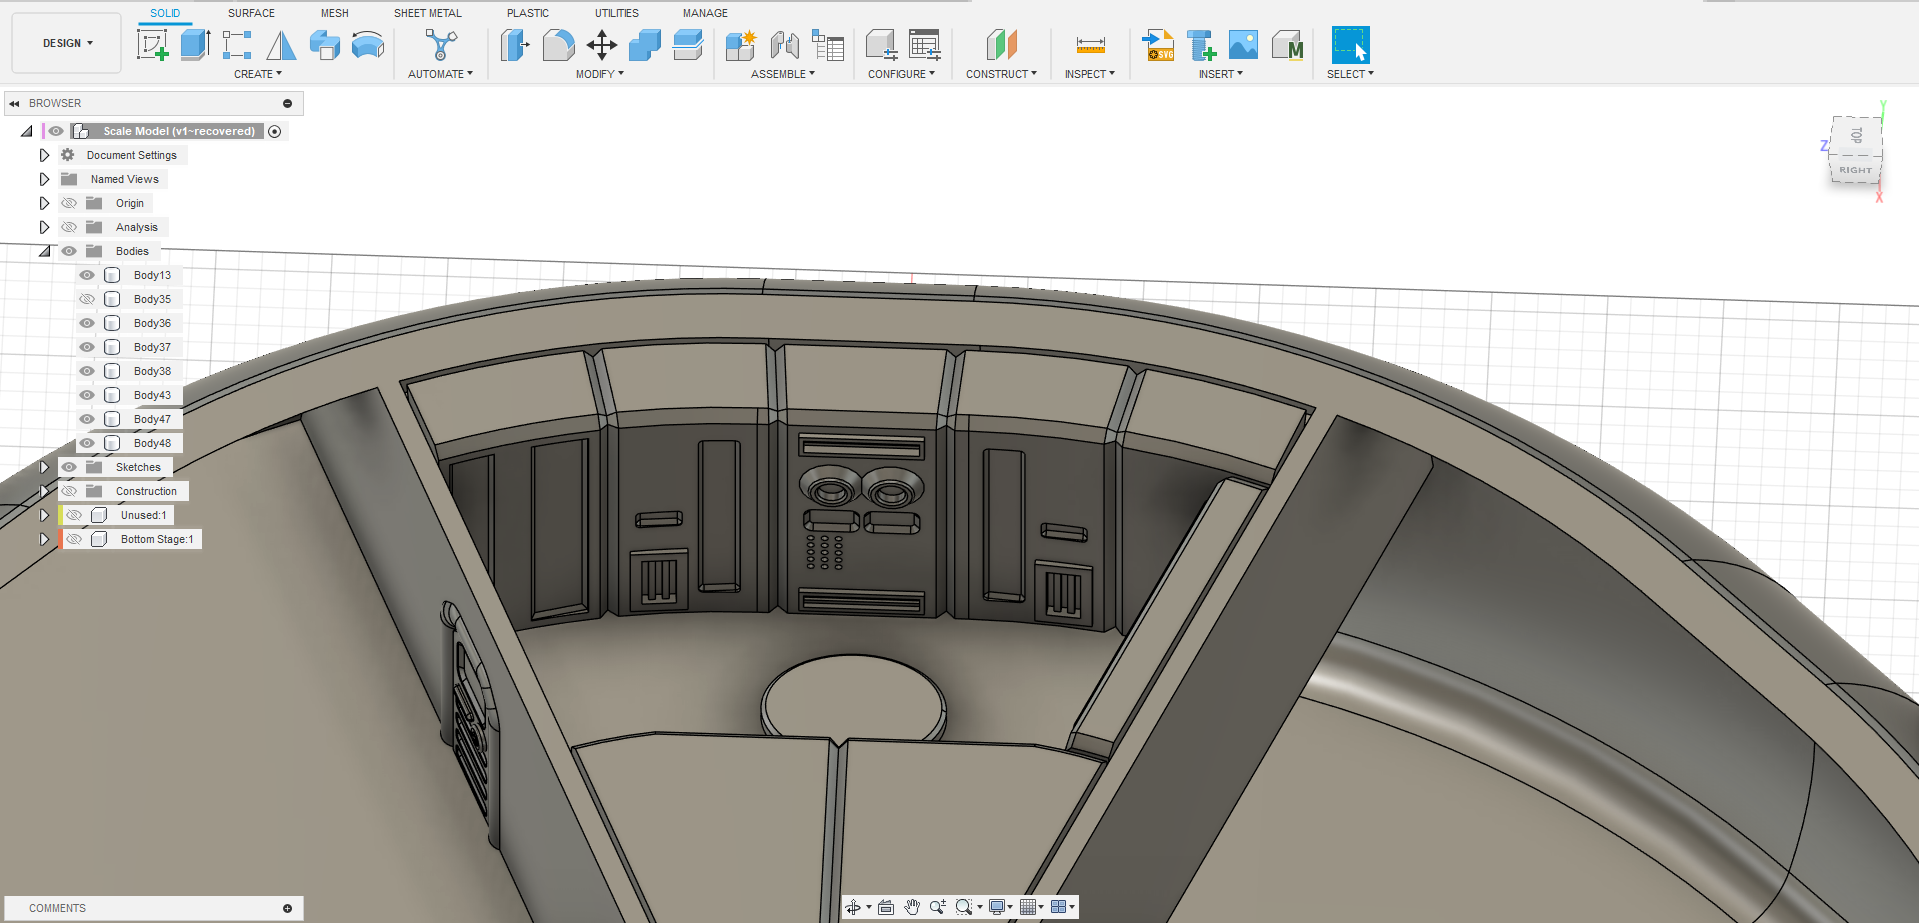Select the Combine tool
Screen dimensions: 1919x923
tap(645, 45)
